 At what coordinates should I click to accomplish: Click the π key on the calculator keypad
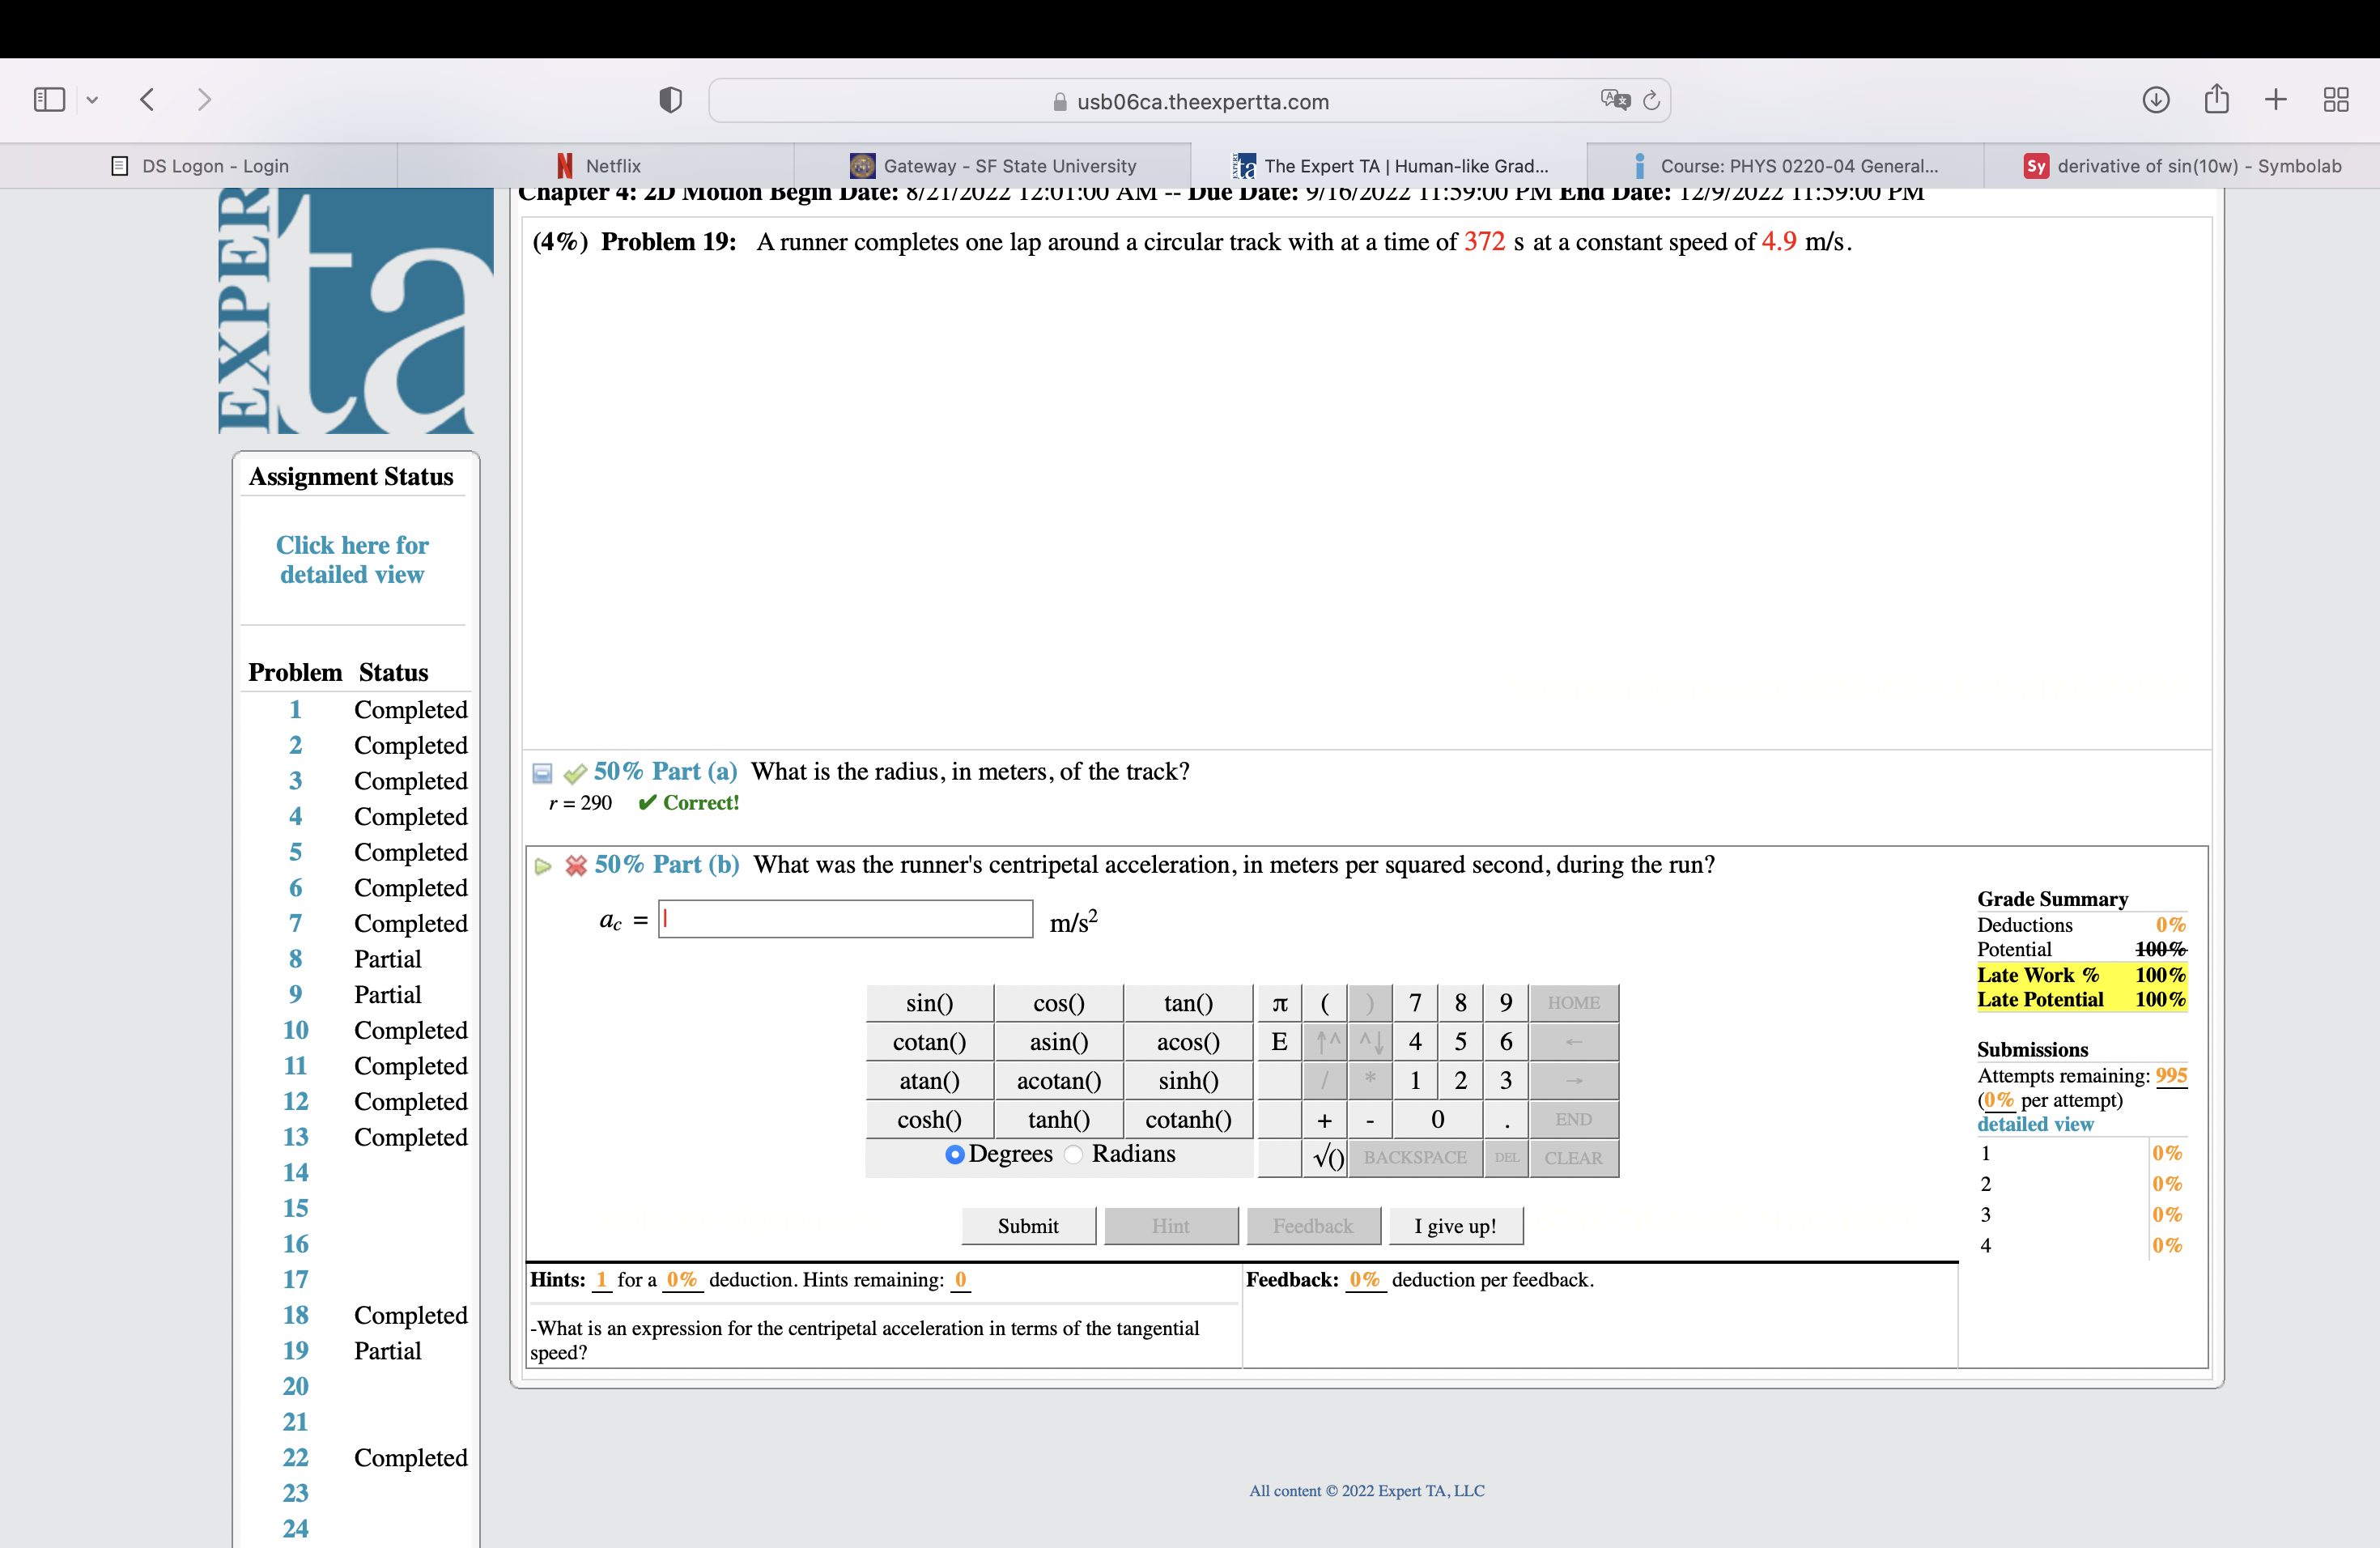[x=1279, y=1002]
